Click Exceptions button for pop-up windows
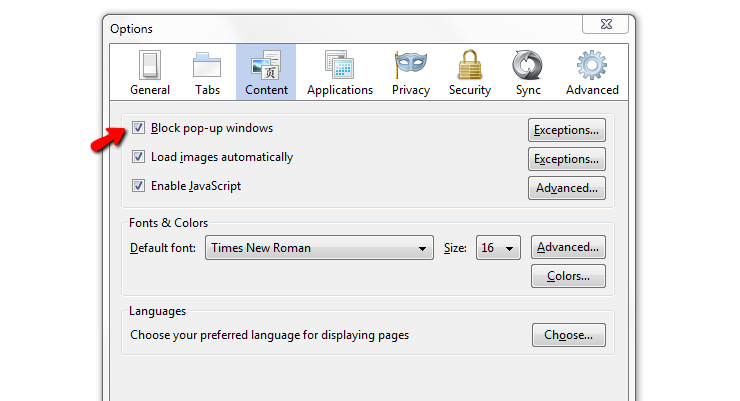This screenshot has width=740, height=401. pos(567,130)
